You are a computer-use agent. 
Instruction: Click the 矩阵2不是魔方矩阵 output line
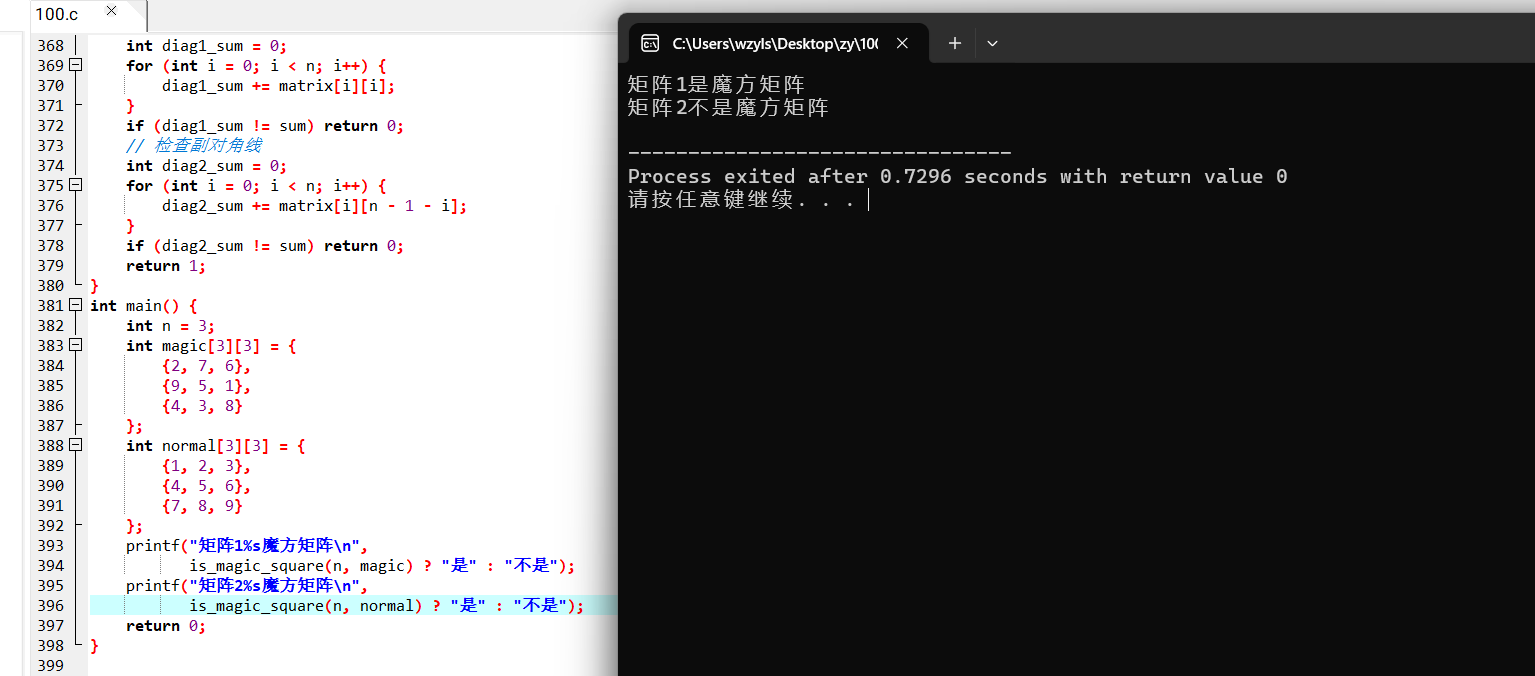[x=728, y=107]
